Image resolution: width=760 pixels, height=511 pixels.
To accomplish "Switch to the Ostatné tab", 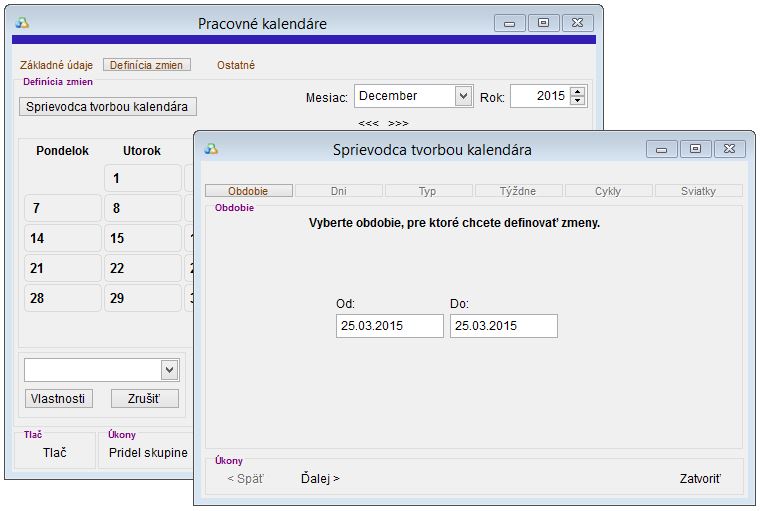I will tap(236, 65).
